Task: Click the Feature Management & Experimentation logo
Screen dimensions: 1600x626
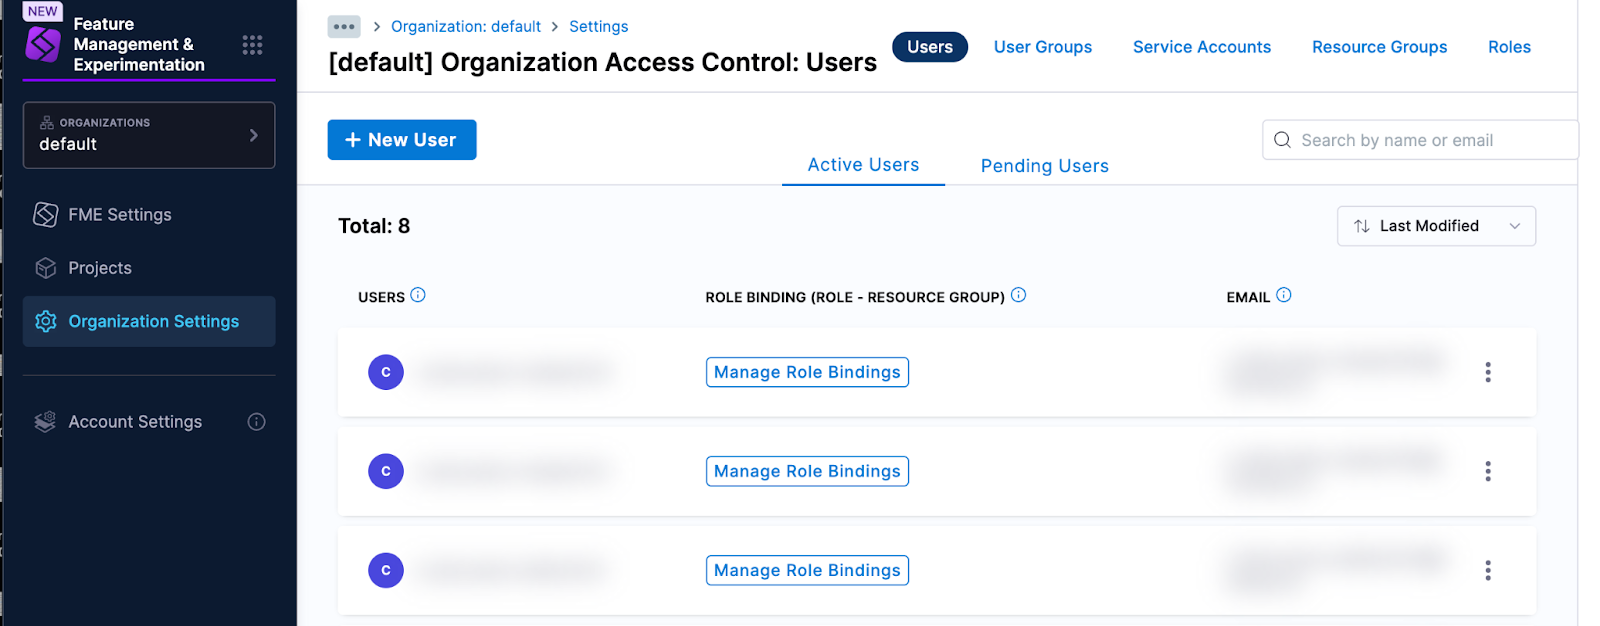Action: 43,45
